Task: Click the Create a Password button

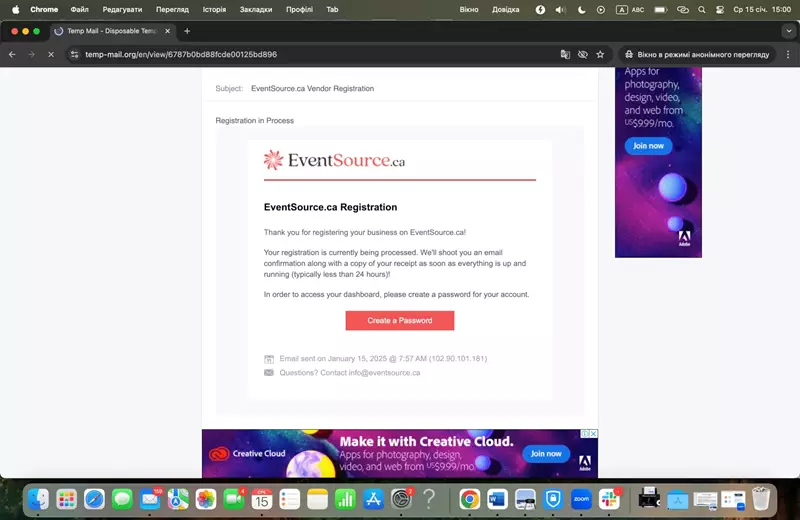Action: (399, 320)
